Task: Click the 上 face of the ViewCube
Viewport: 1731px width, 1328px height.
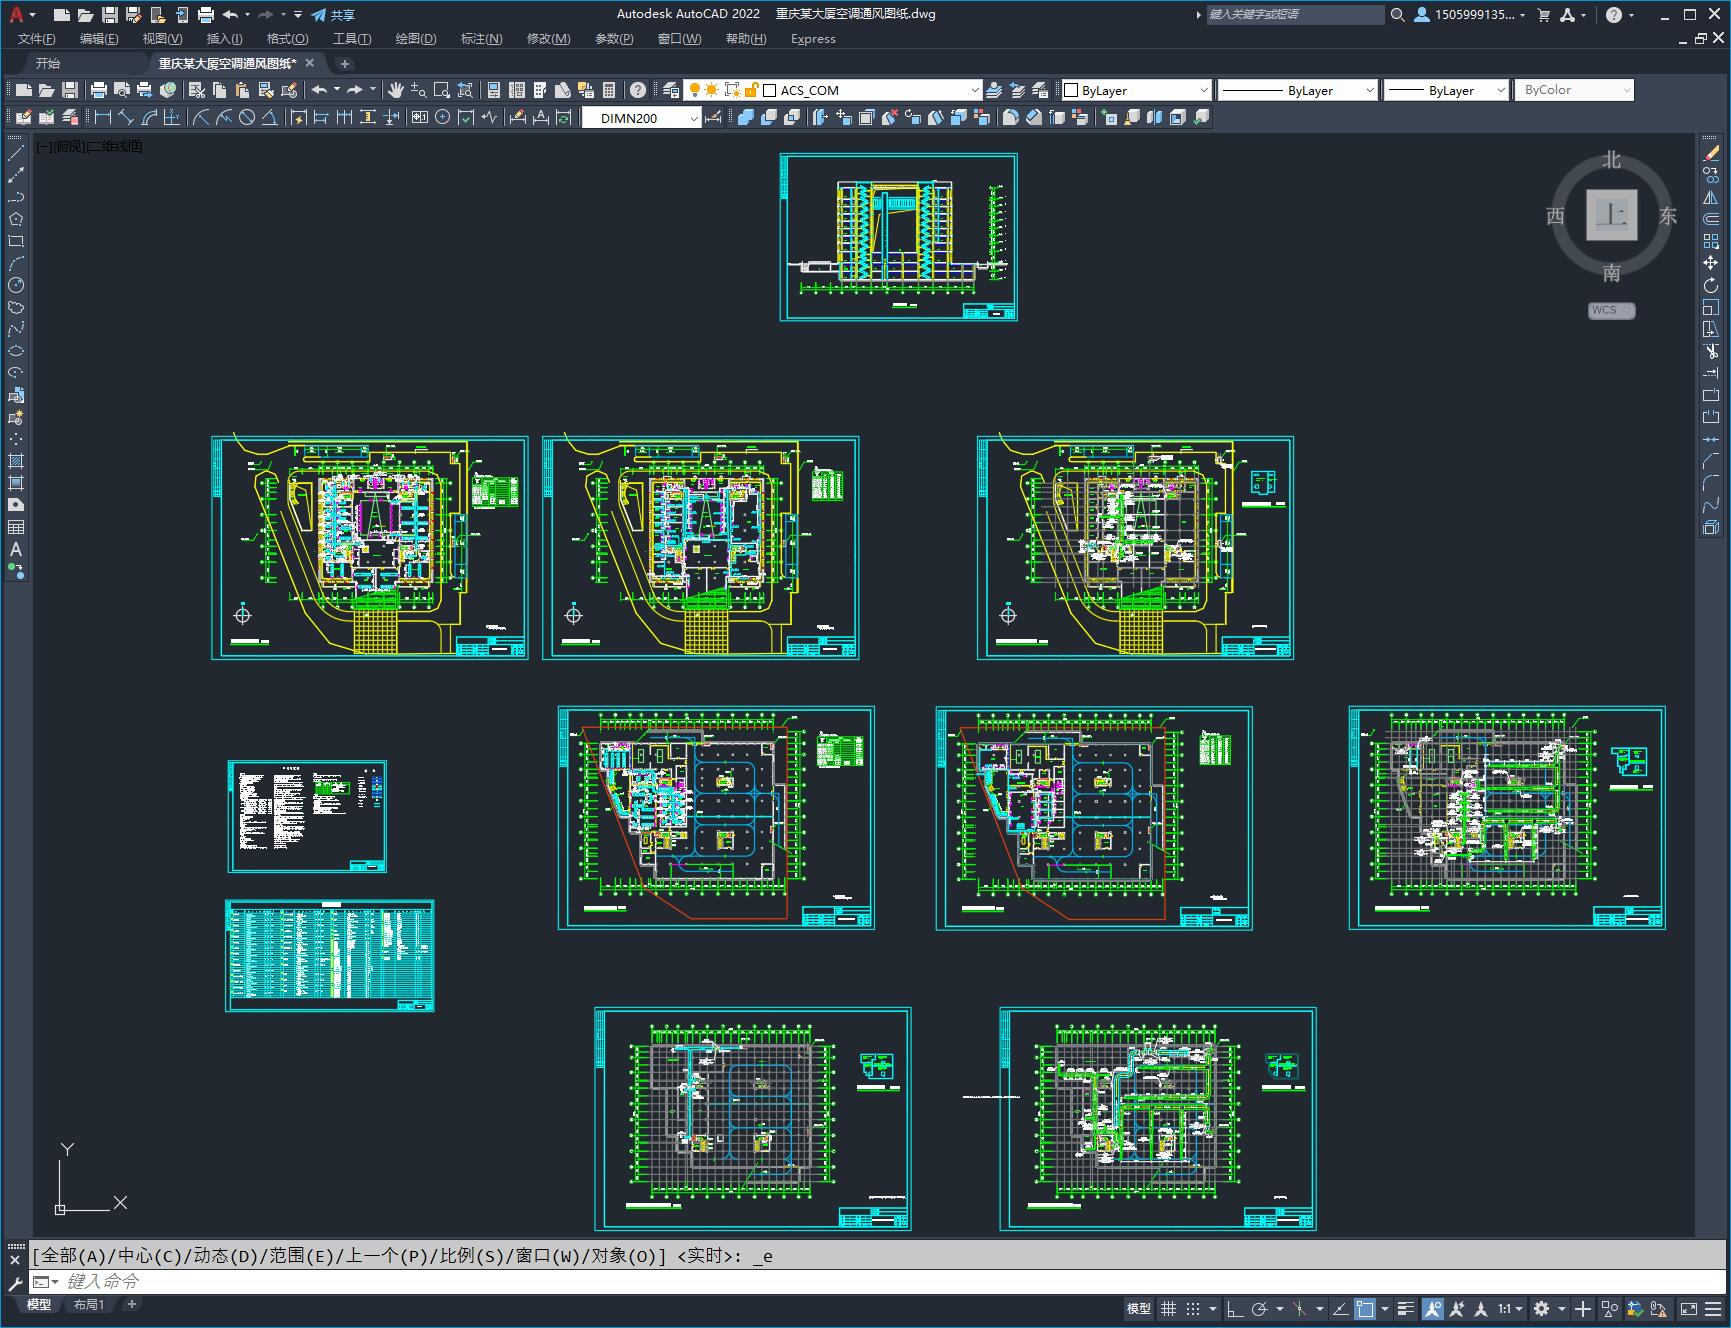Action: (1611, 215)
